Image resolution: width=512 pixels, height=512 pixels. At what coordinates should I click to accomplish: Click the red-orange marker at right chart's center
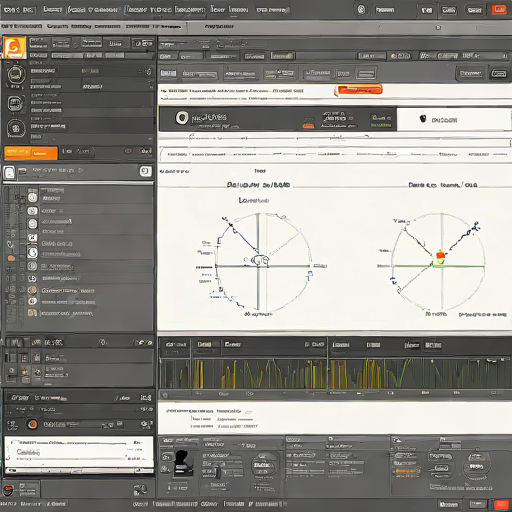(x=440, y=254)
